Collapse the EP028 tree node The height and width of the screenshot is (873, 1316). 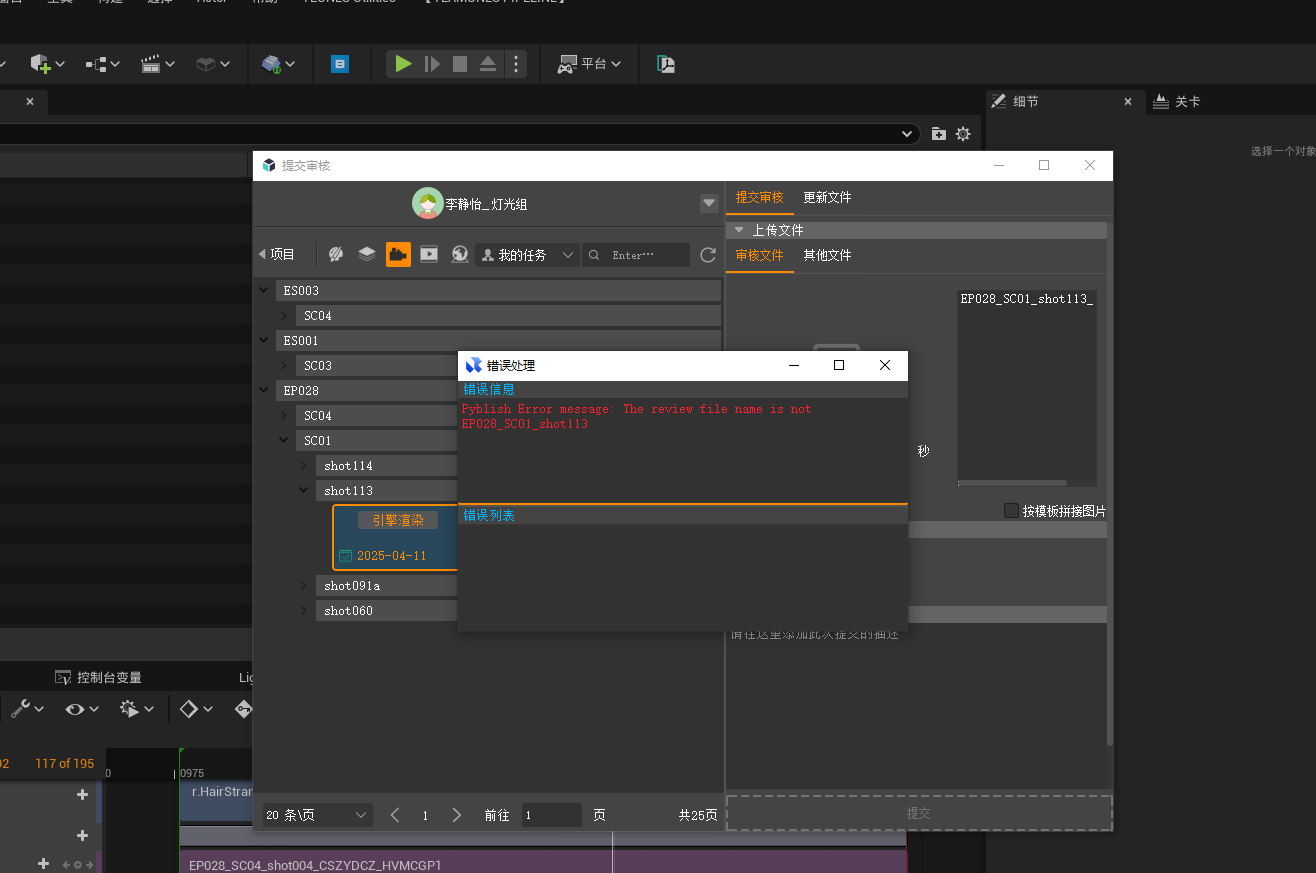point(264,390)
